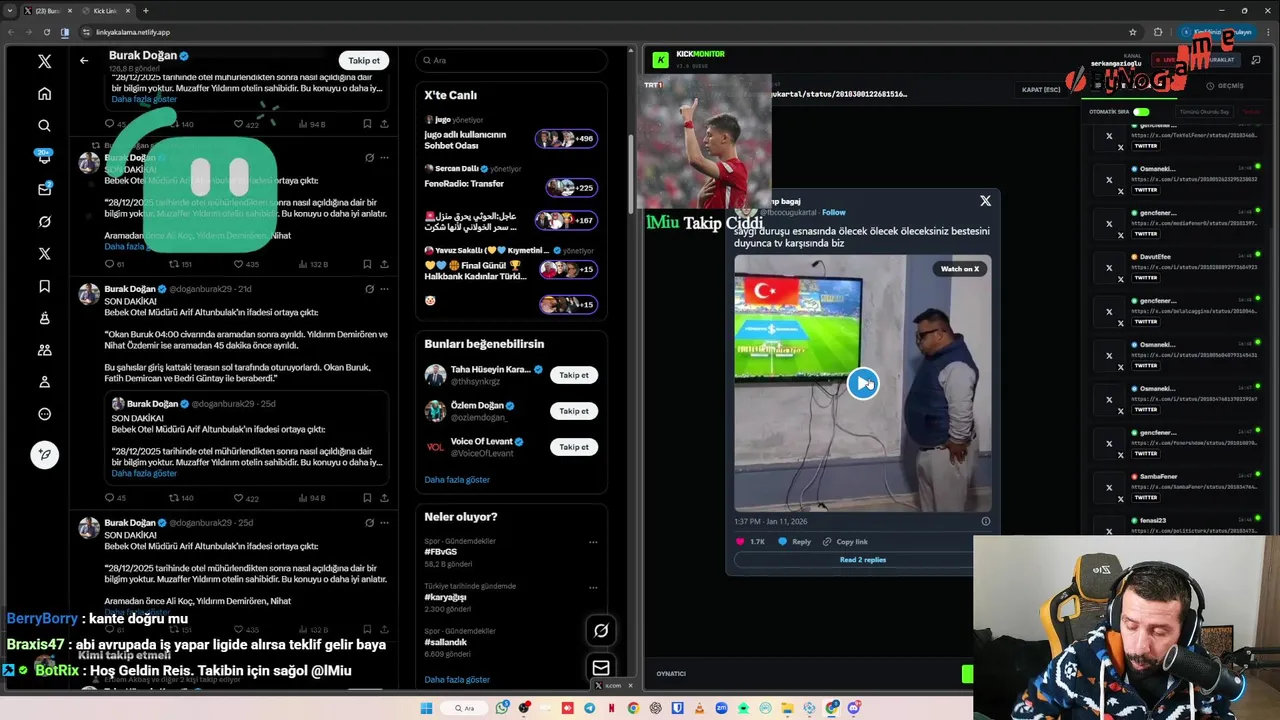Open X notifications bell icon
This screenshot has width=1280, height=720.
click(44, 157)
